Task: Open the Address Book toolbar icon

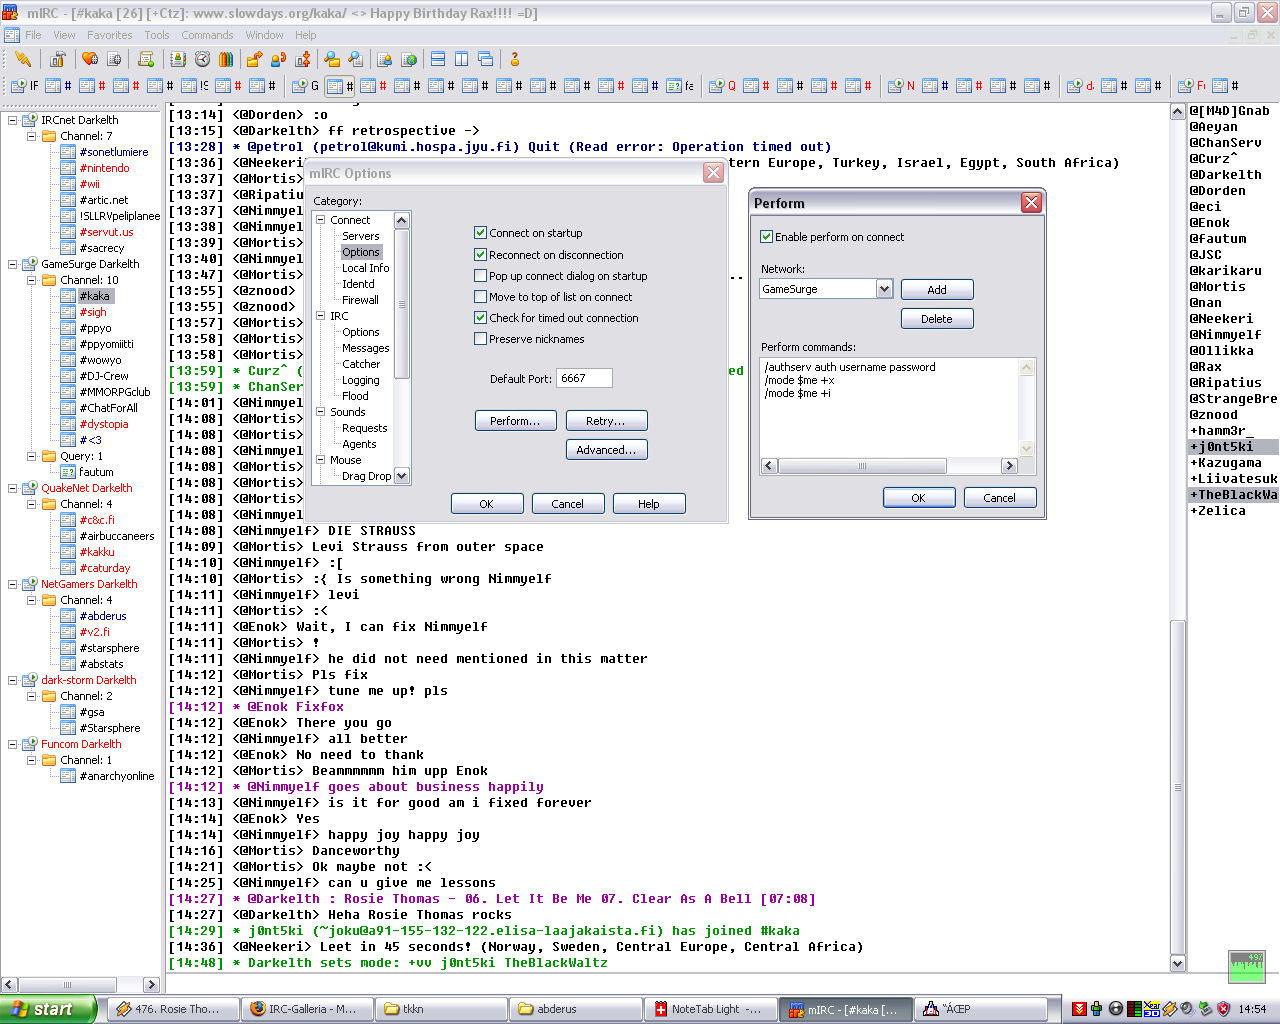Action: coord(179,59)
